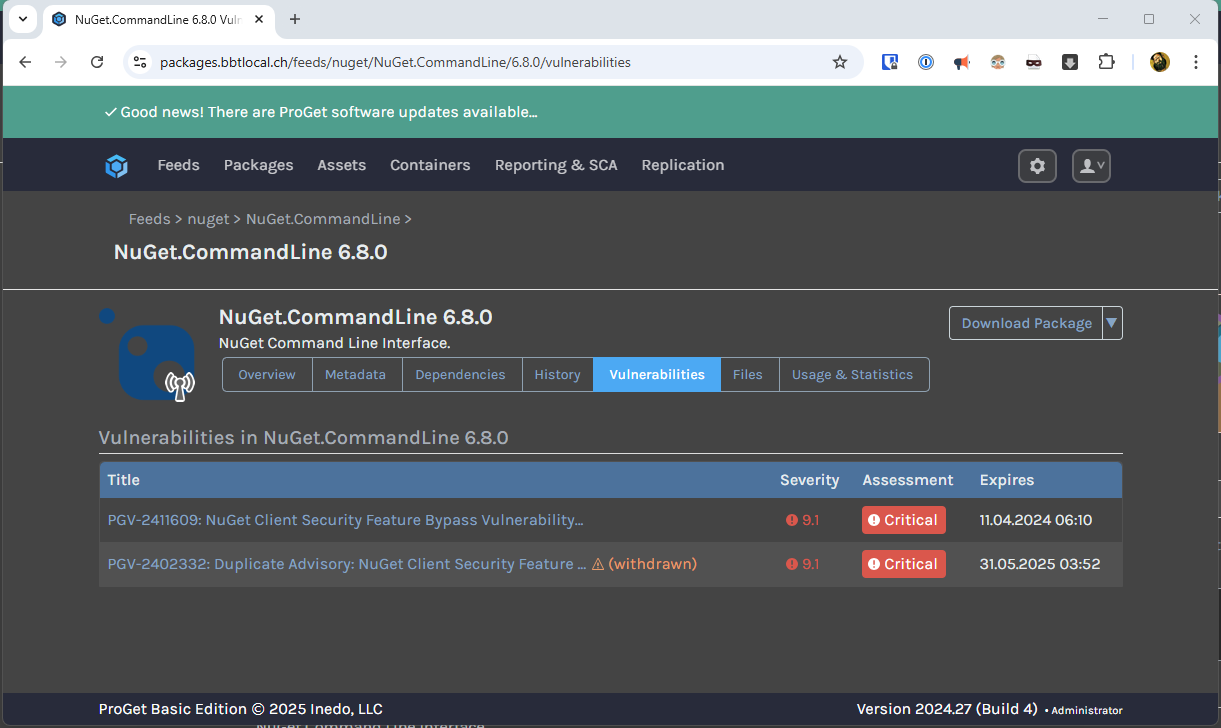
Task: Reload the page
Action: (97, 62)
